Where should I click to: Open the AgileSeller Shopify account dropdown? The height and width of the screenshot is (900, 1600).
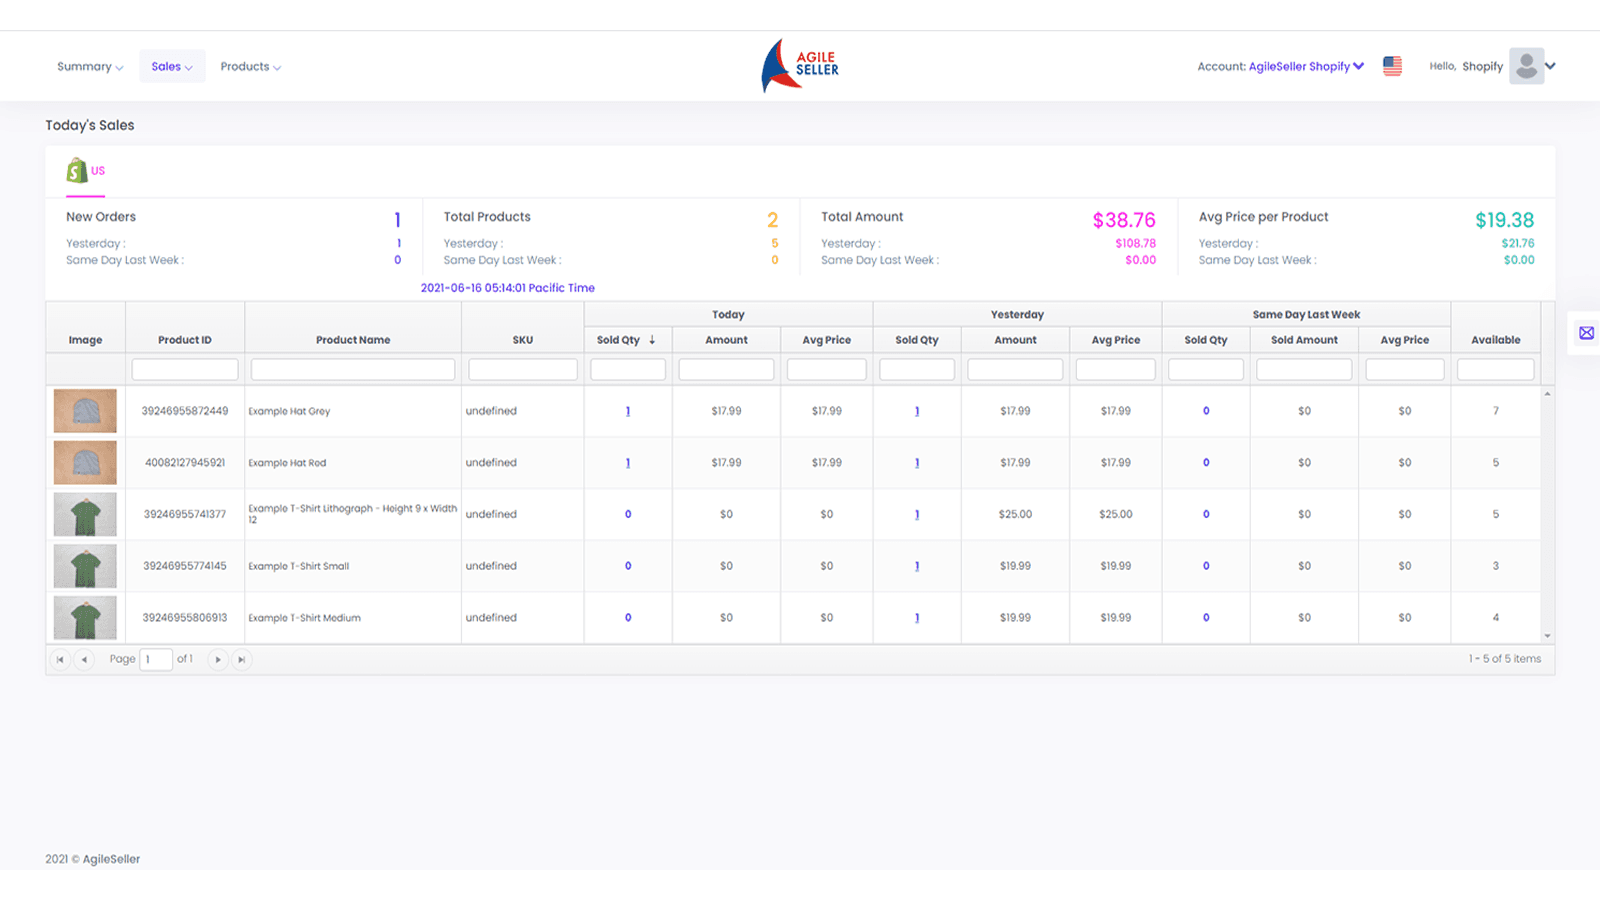(x=1305, y=67)
